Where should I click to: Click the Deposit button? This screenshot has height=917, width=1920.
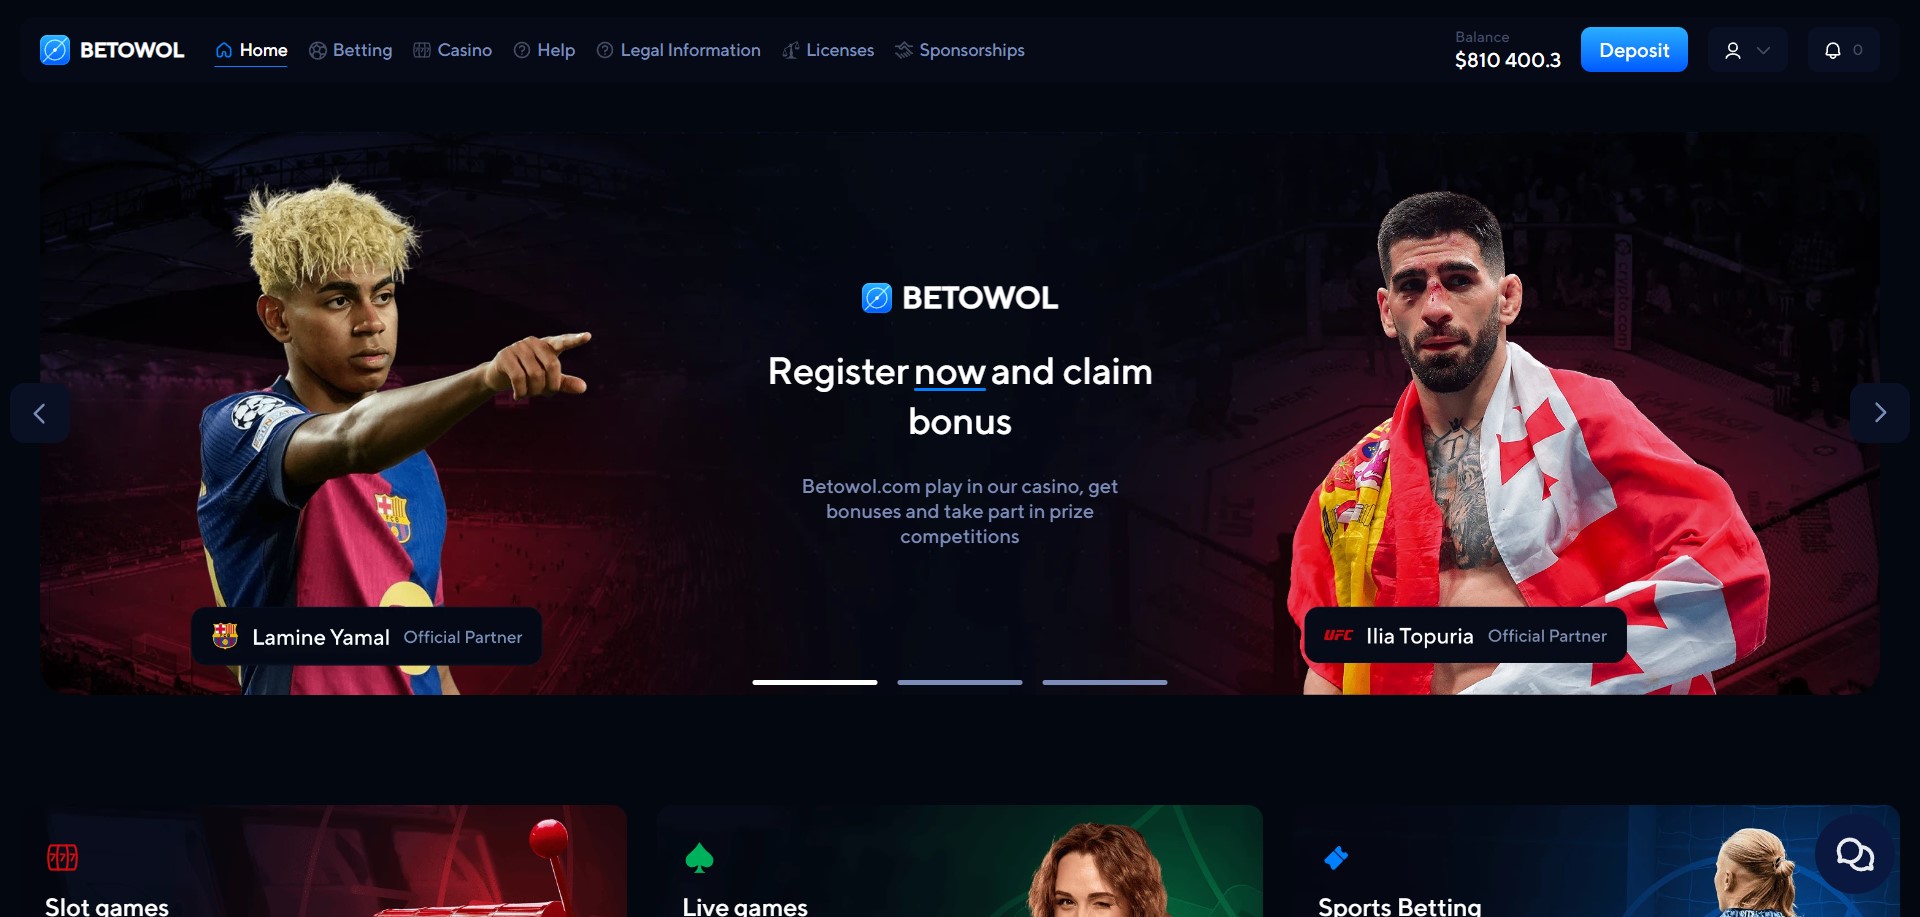(1634, 50)
